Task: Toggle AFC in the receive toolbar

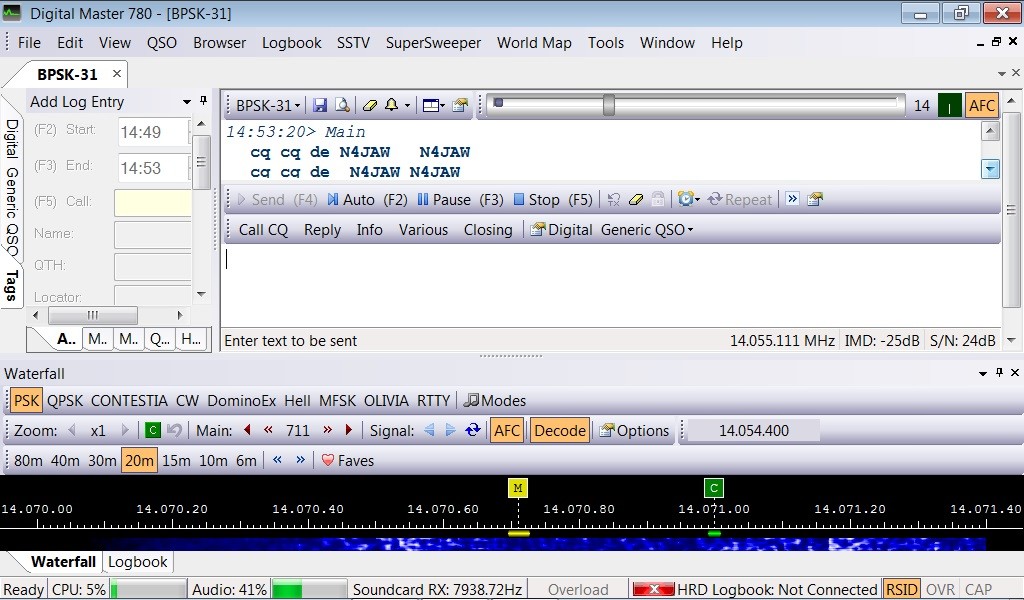Action: click(x=982, y=105)
